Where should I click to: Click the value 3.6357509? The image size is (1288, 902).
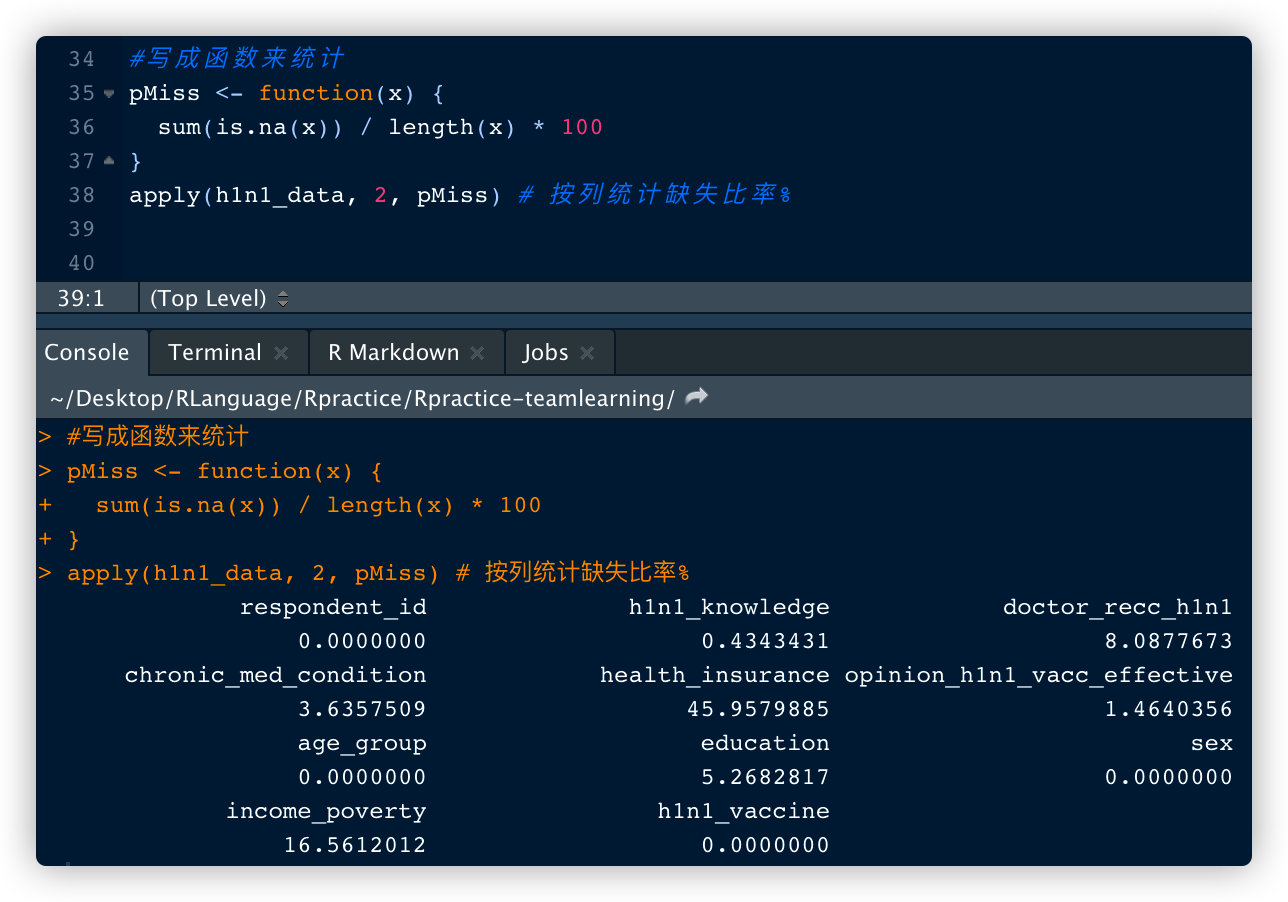pos(362,709)
